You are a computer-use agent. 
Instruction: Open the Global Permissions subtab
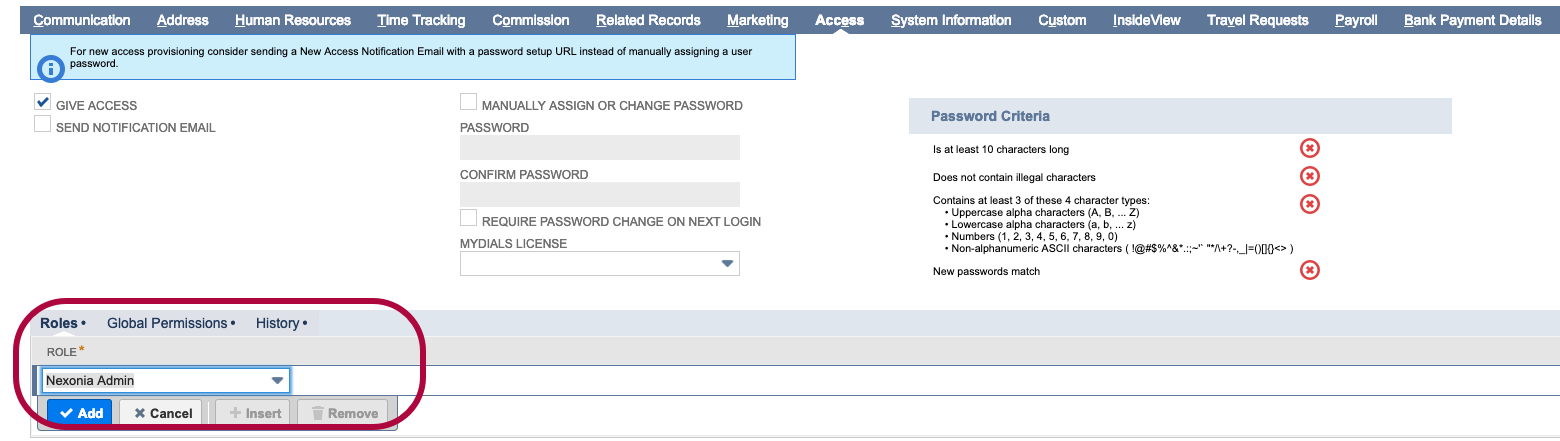click(167, 323)
